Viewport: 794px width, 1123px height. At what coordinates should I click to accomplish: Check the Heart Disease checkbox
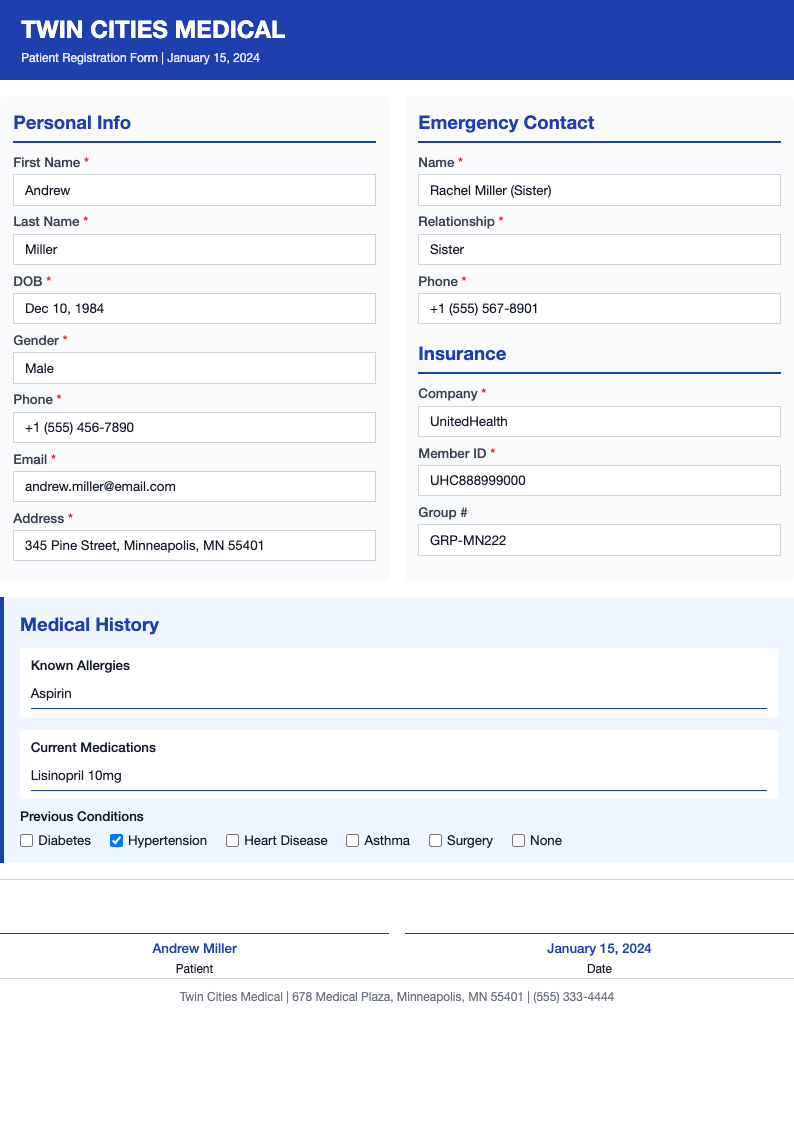tap(232, 840)
